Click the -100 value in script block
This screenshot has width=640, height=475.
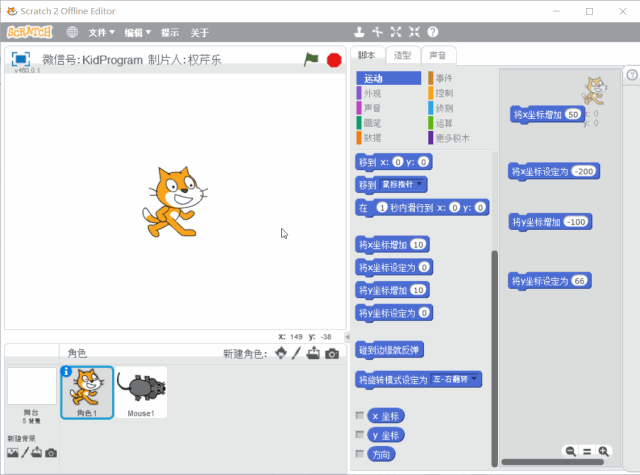click(x=576, y=222)
